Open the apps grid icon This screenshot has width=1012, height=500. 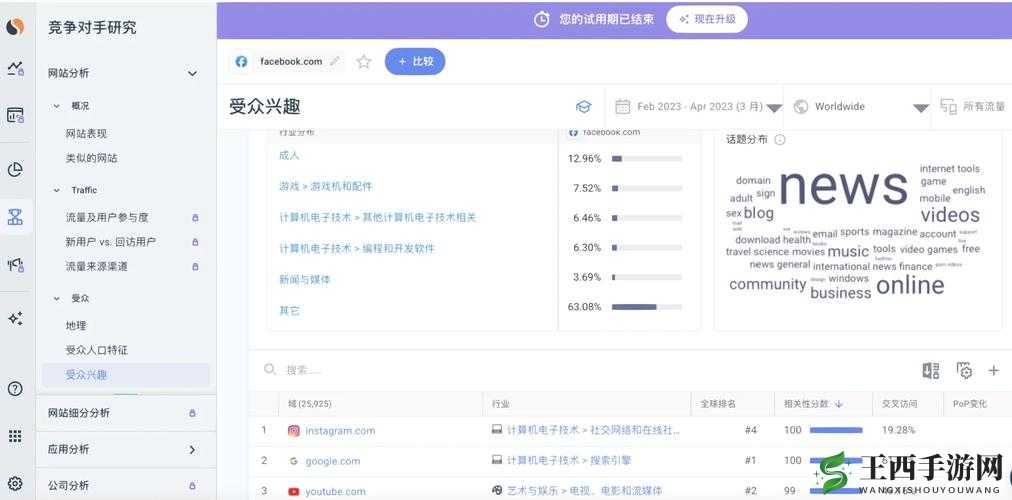click(x=15, y=436)
